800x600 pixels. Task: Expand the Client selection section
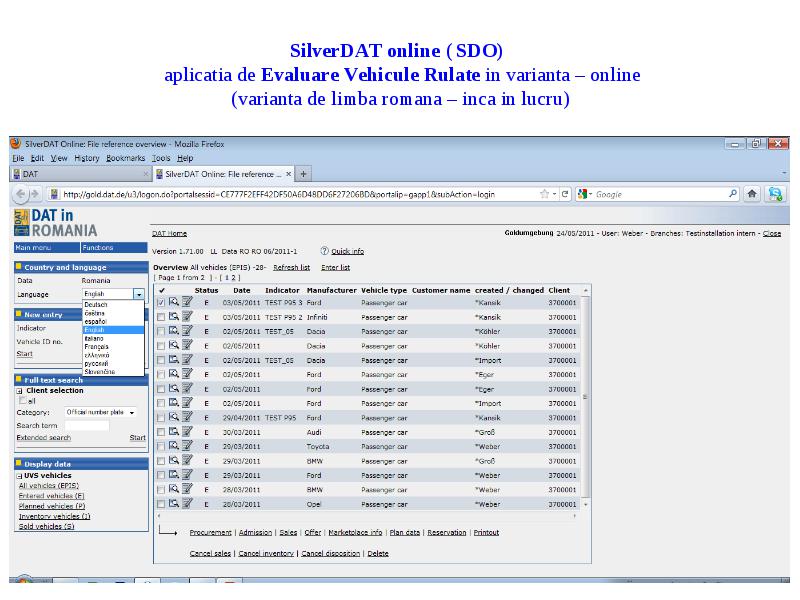(19, 391)
